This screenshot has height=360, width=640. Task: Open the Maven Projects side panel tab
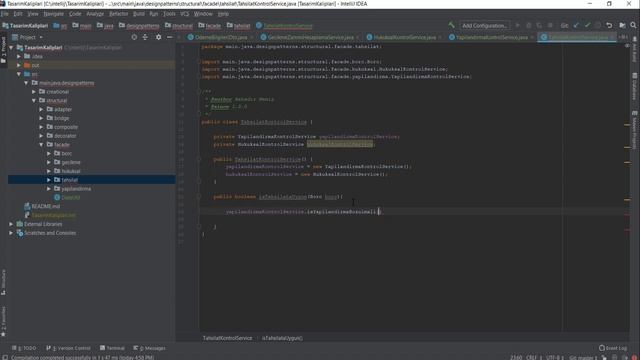[x=634, y=130]
